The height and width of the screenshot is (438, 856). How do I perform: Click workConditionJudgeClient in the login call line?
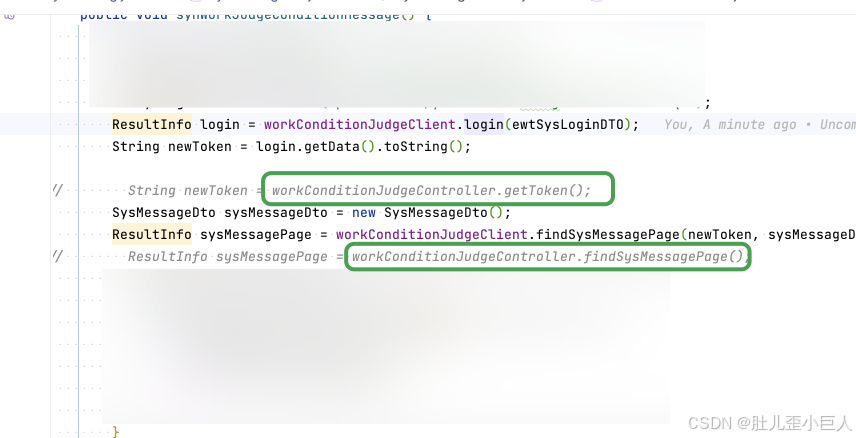click(x=360, y=125)
